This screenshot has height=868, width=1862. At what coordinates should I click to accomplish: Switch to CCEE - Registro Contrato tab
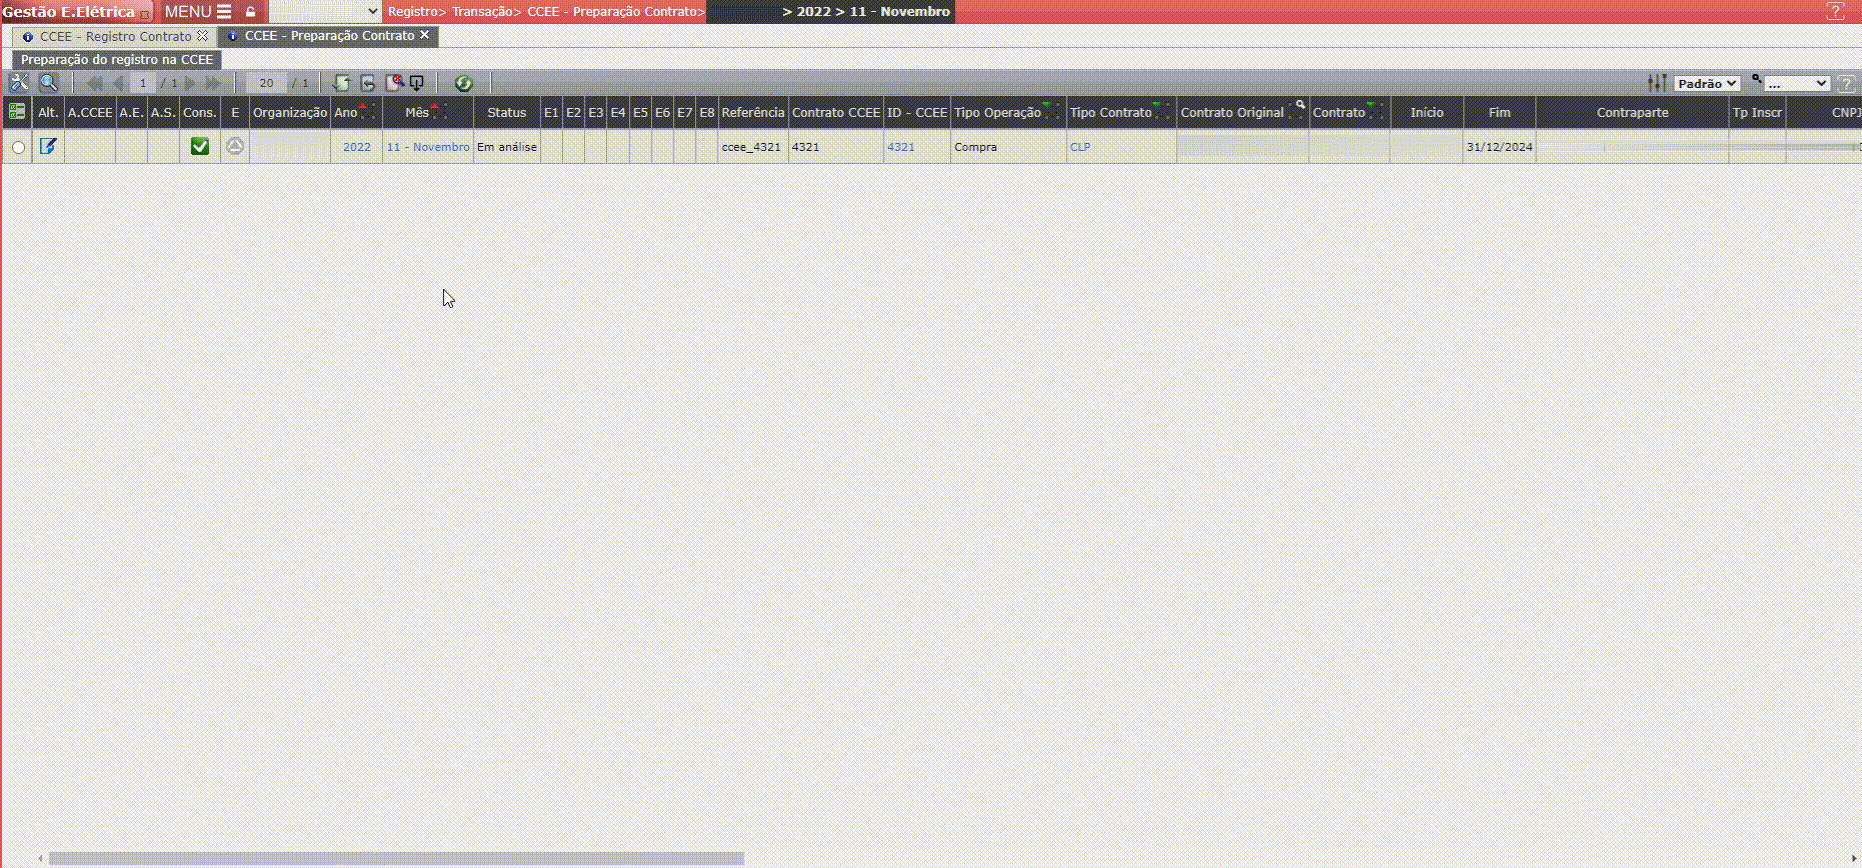(115, 36)
